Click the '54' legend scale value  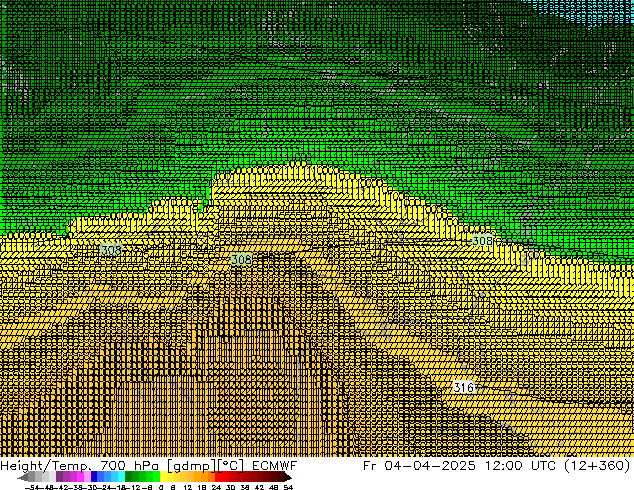pyautogui.click(x=287, y=487)
